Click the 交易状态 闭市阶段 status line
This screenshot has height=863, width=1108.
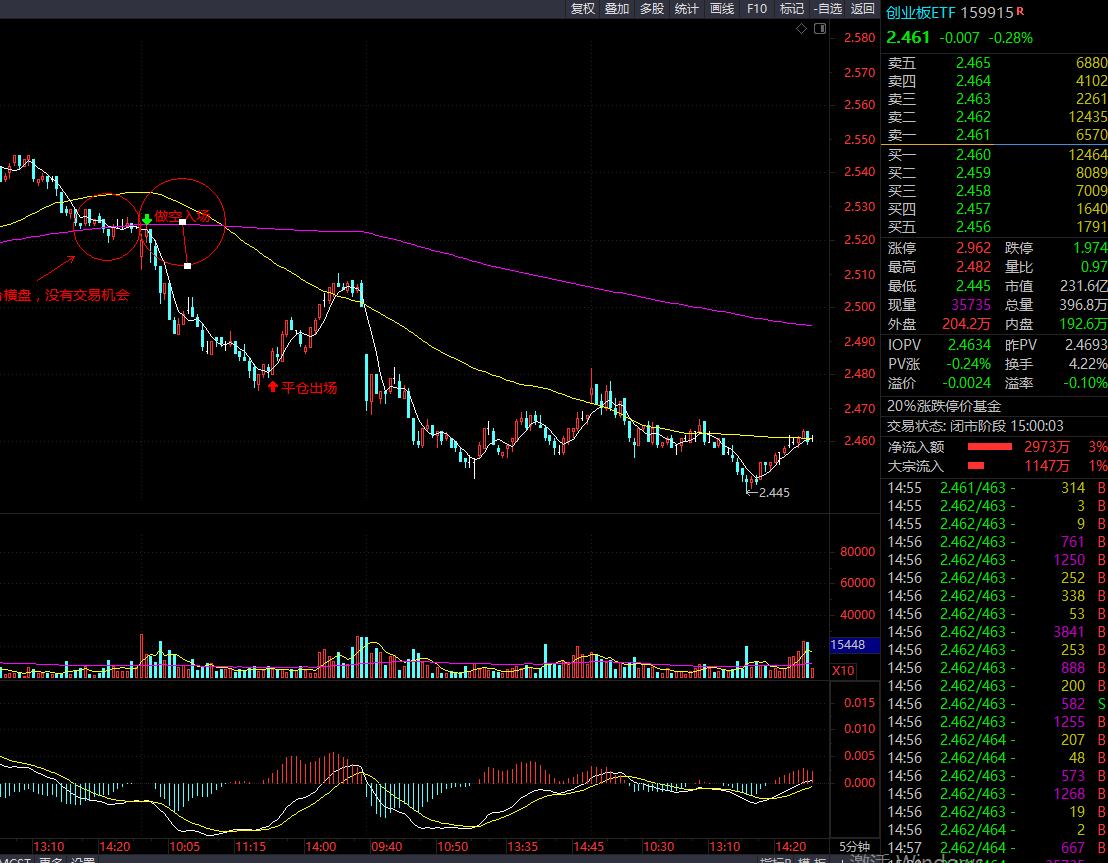tap(975, 426)
